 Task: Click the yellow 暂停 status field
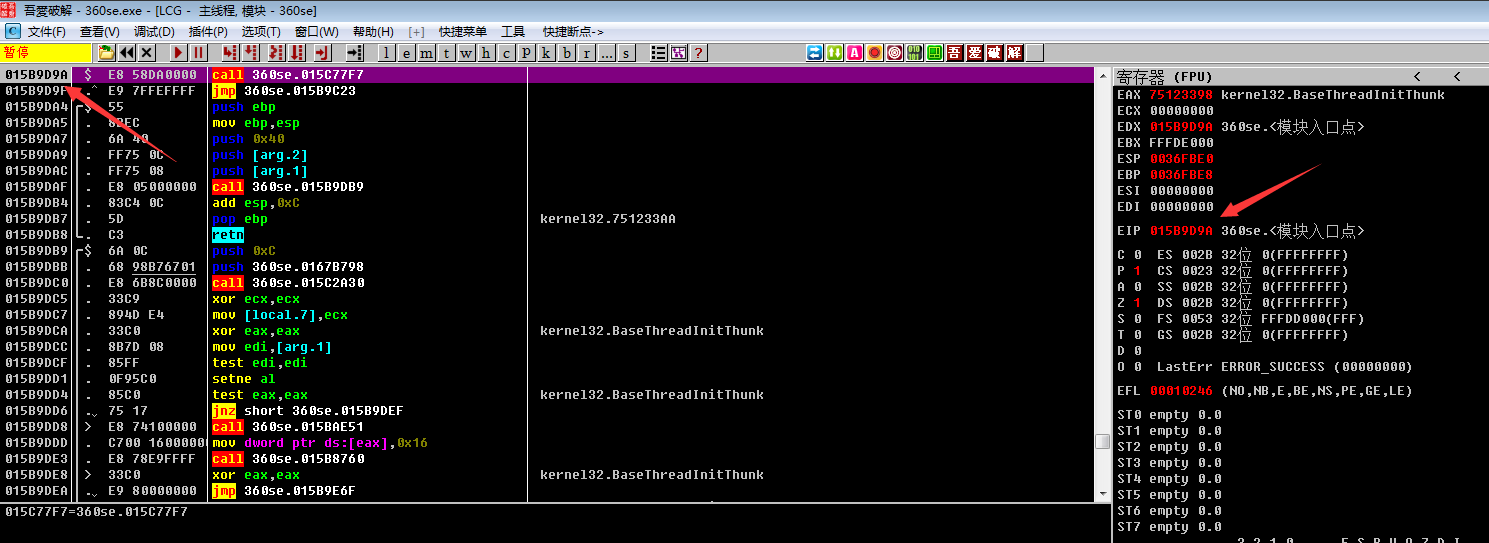45,53
